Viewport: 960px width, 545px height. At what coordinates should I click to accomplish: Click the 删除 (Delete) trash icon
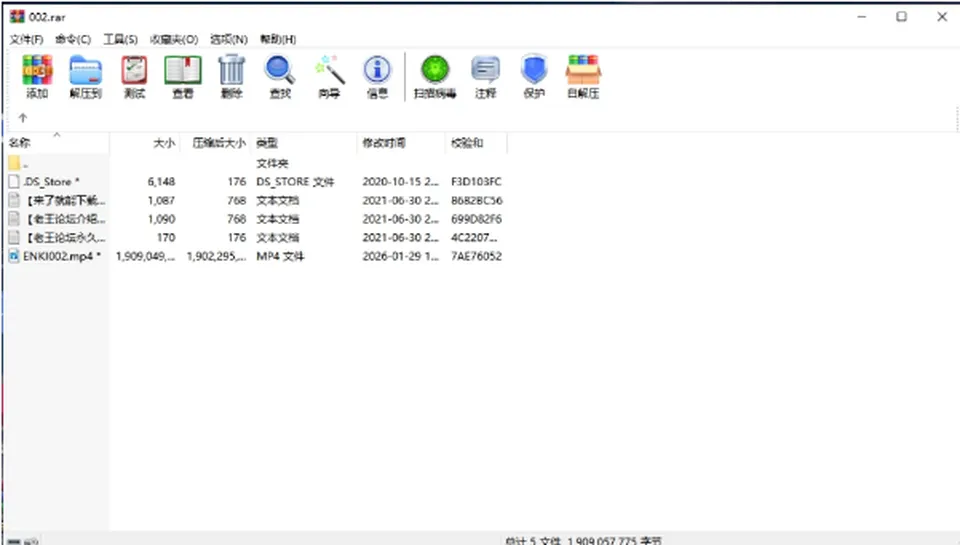click(x=231, y=70)
